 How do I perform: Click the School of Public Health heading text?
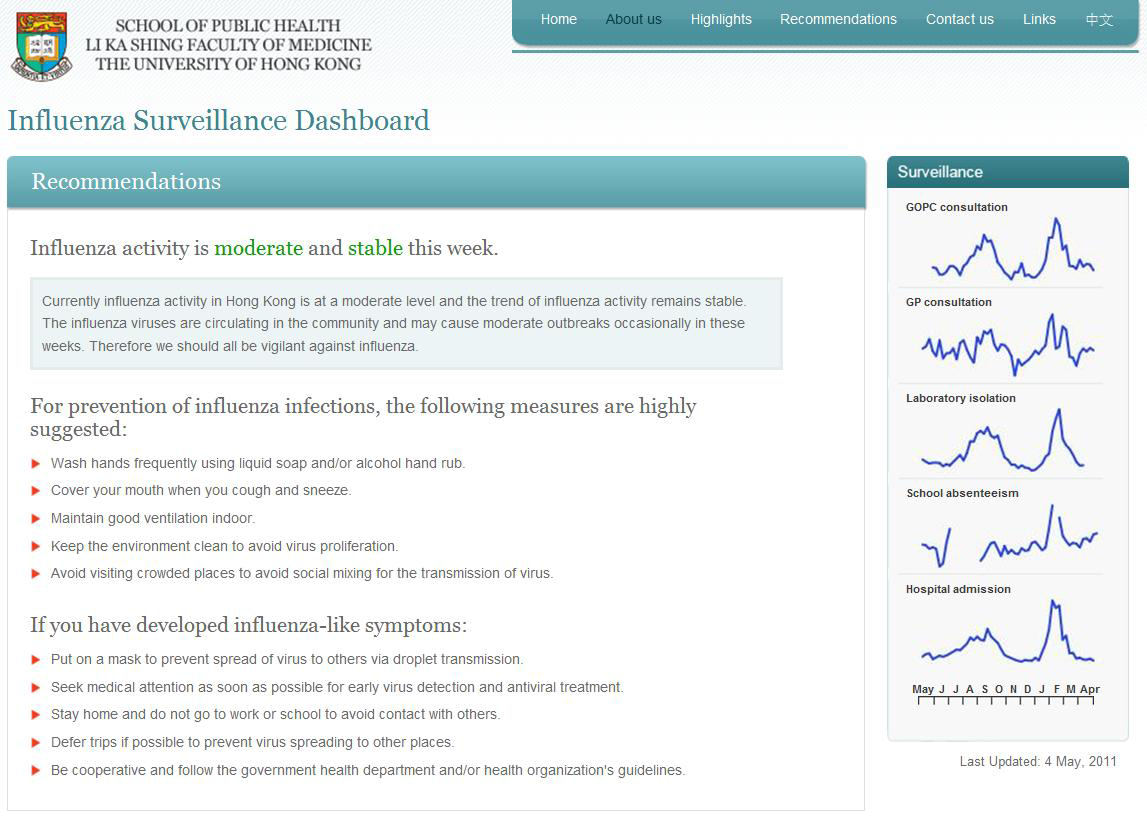tap(228, 26)
